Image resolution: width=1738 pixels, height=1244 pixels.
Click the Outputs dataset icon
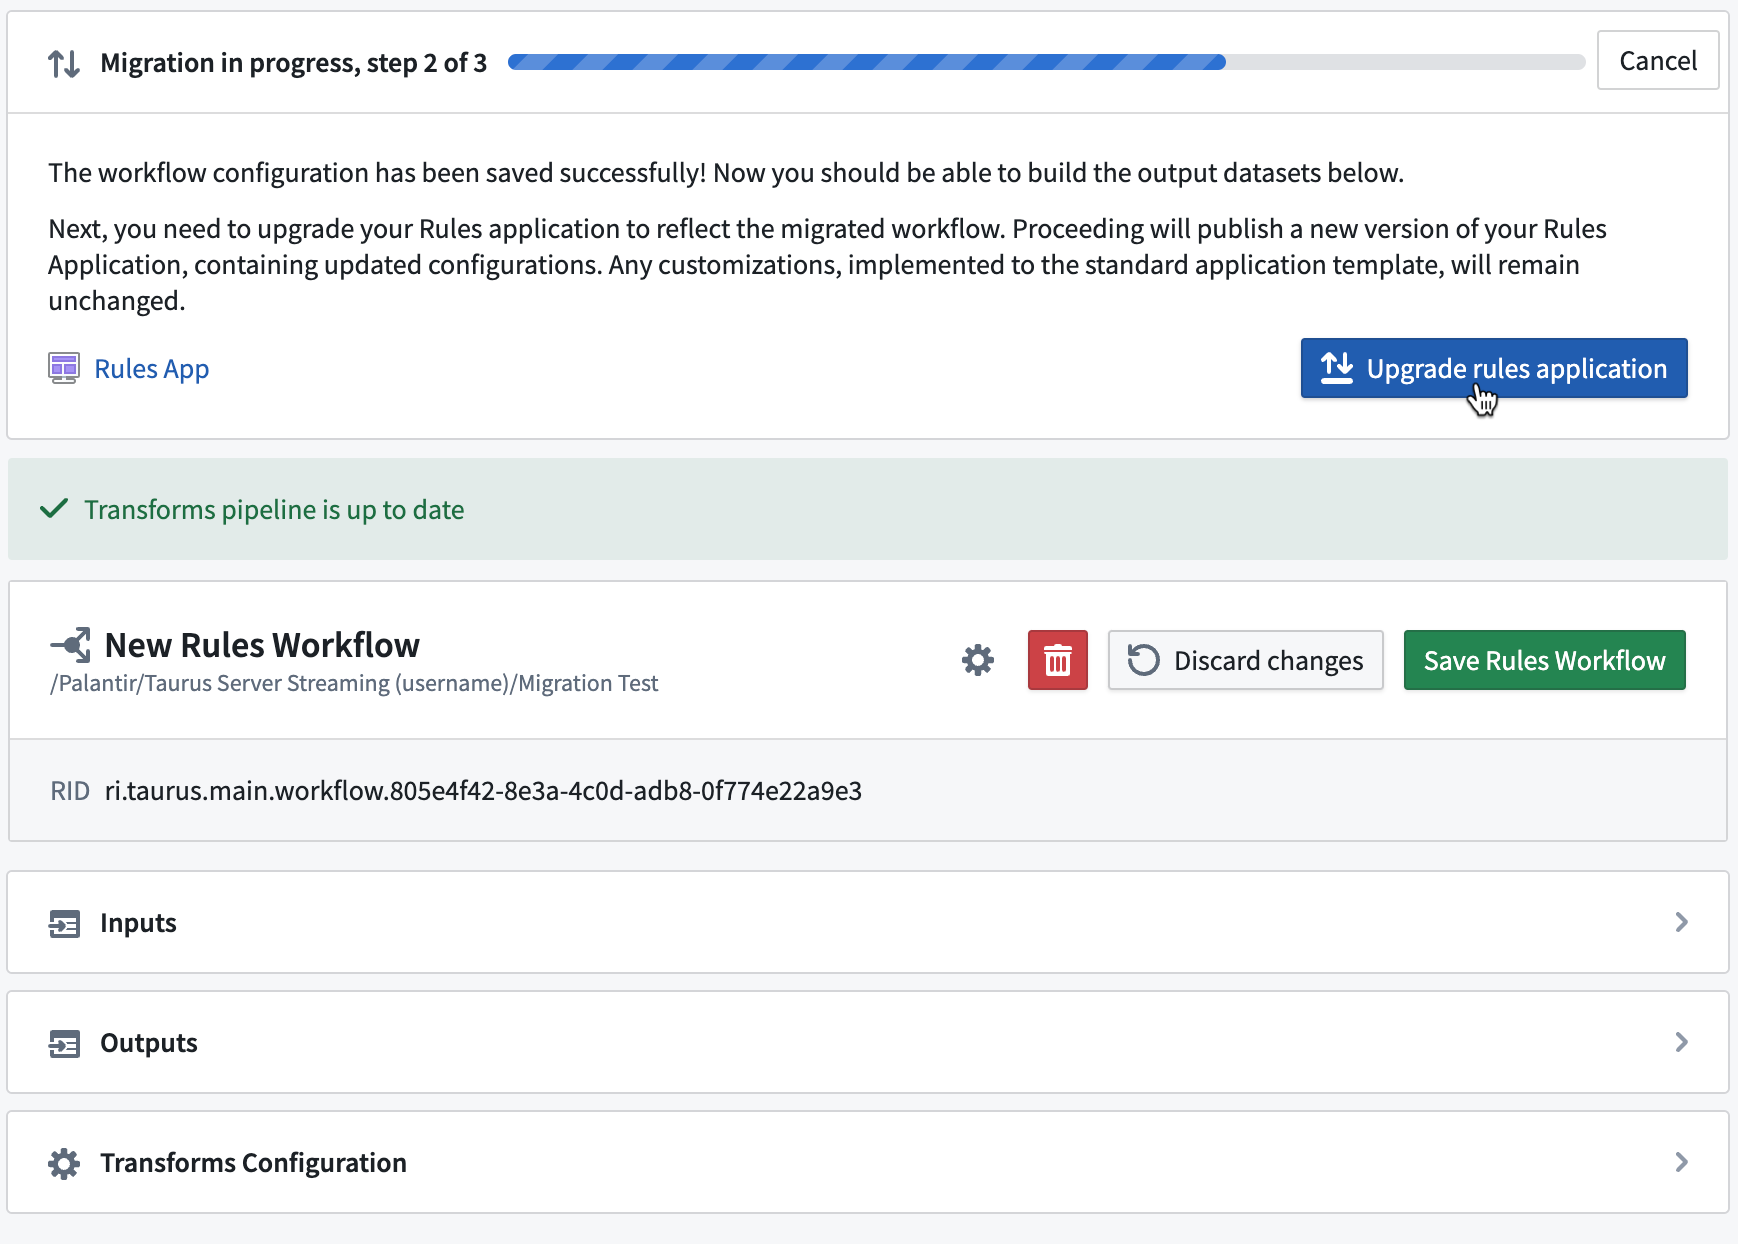coord(64,1043)
